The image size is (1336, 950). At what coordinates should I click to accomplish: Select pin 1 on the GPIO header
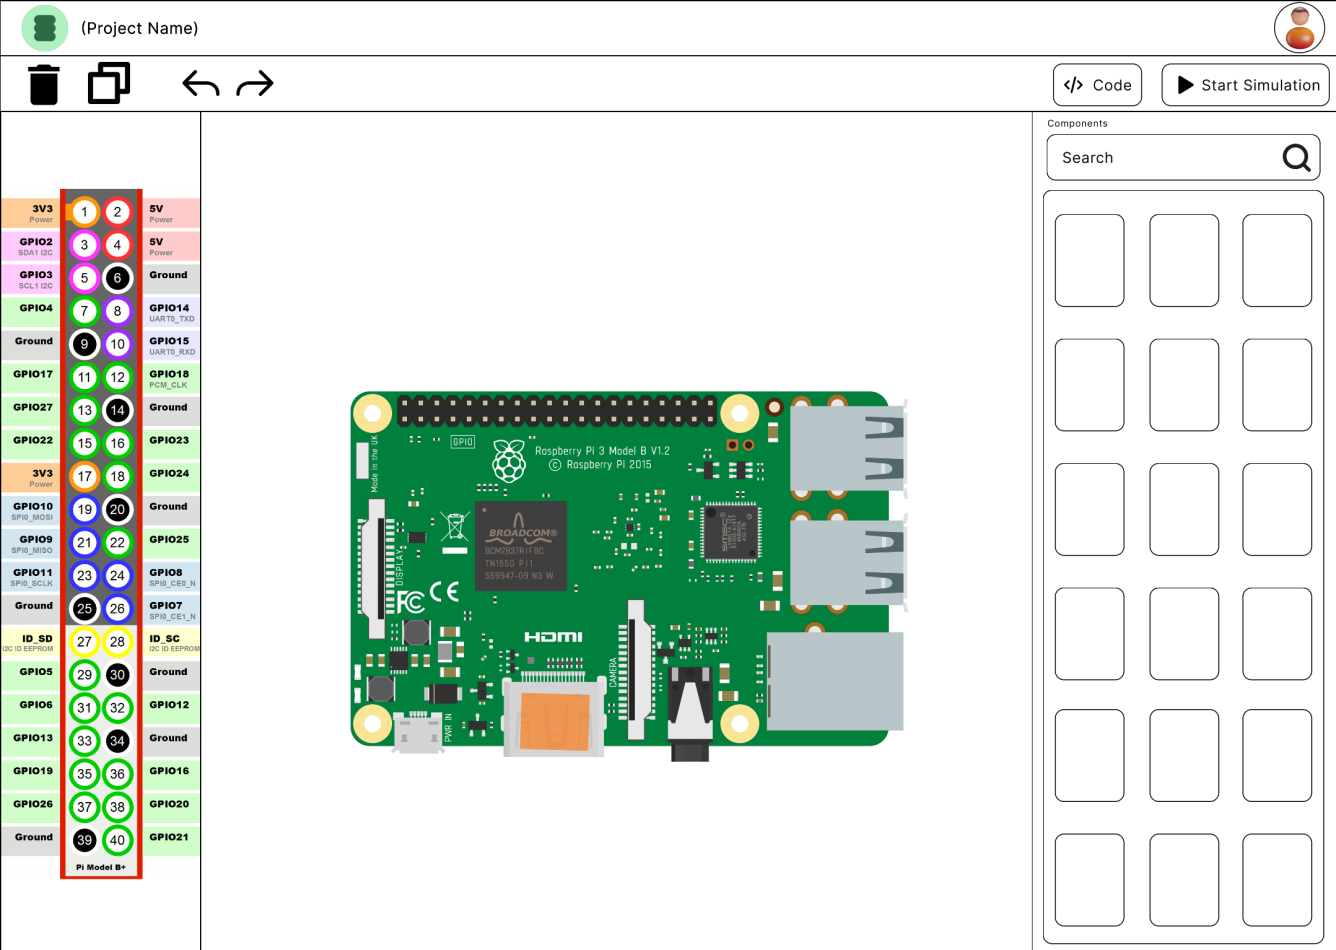point(84,212)
